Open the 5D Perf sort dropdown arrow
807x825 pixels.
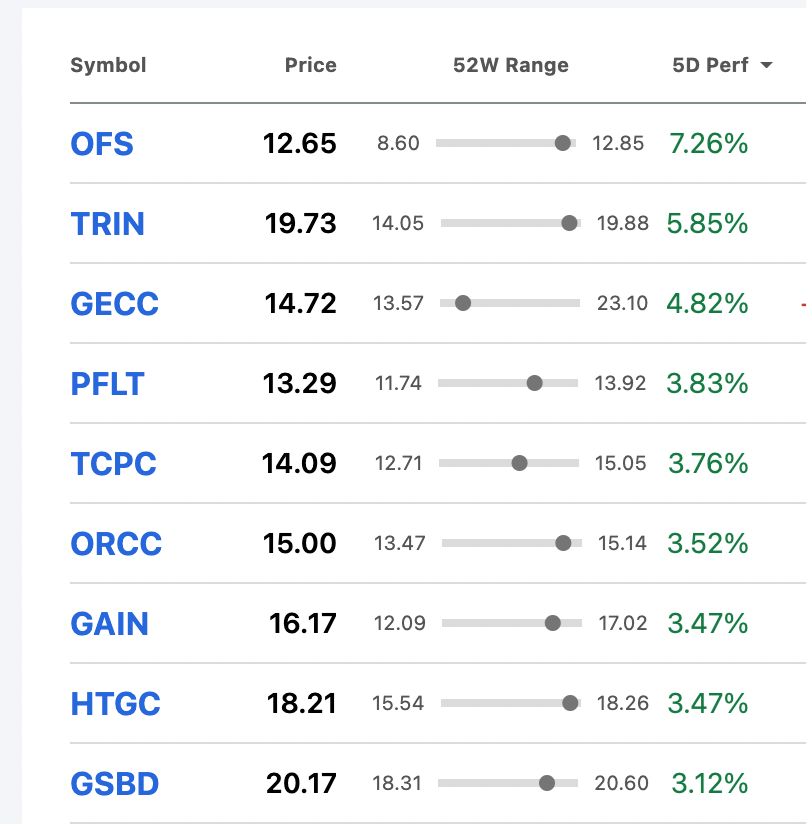click(767, 66)
